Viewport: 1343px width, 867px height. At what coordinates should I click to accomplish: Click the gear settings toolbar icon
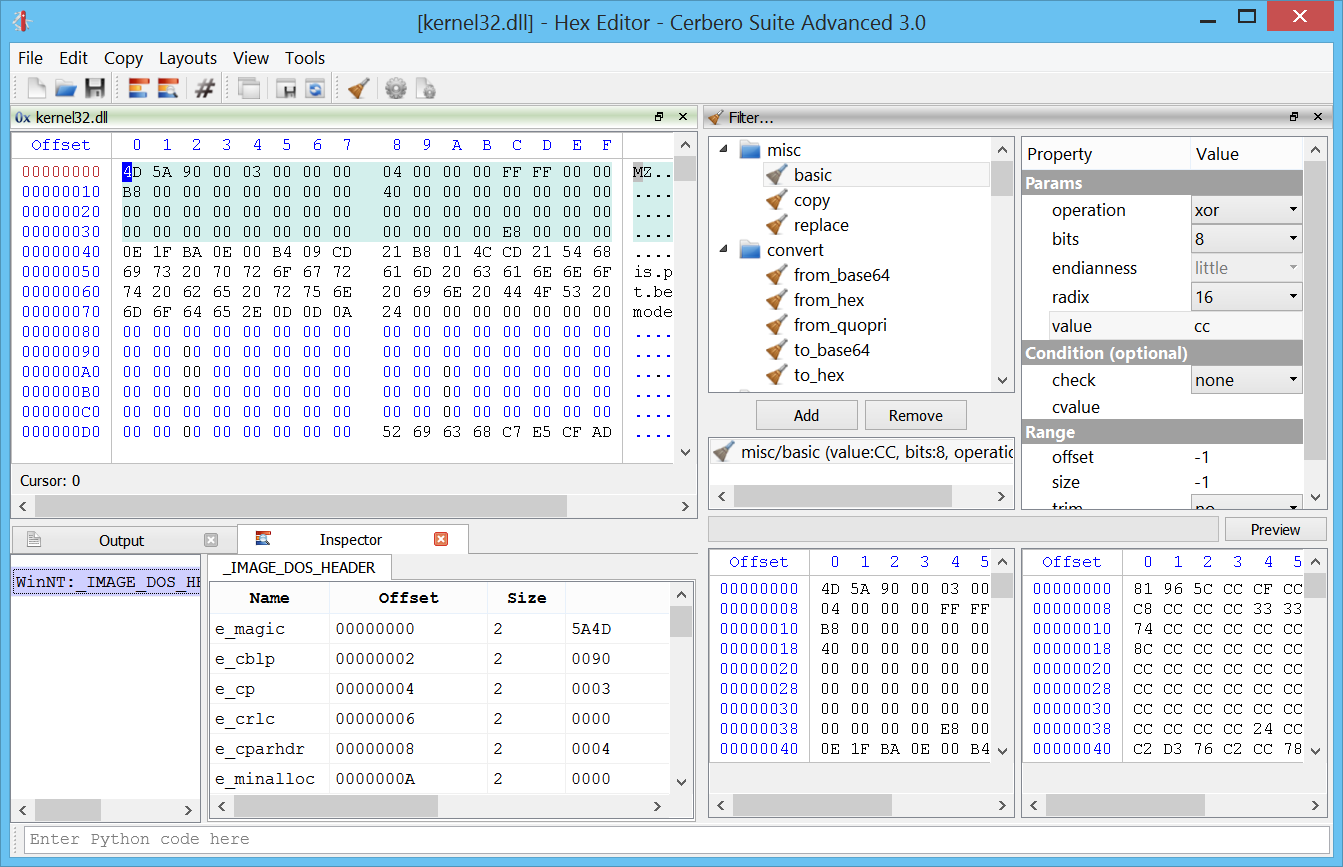(396, 88)
